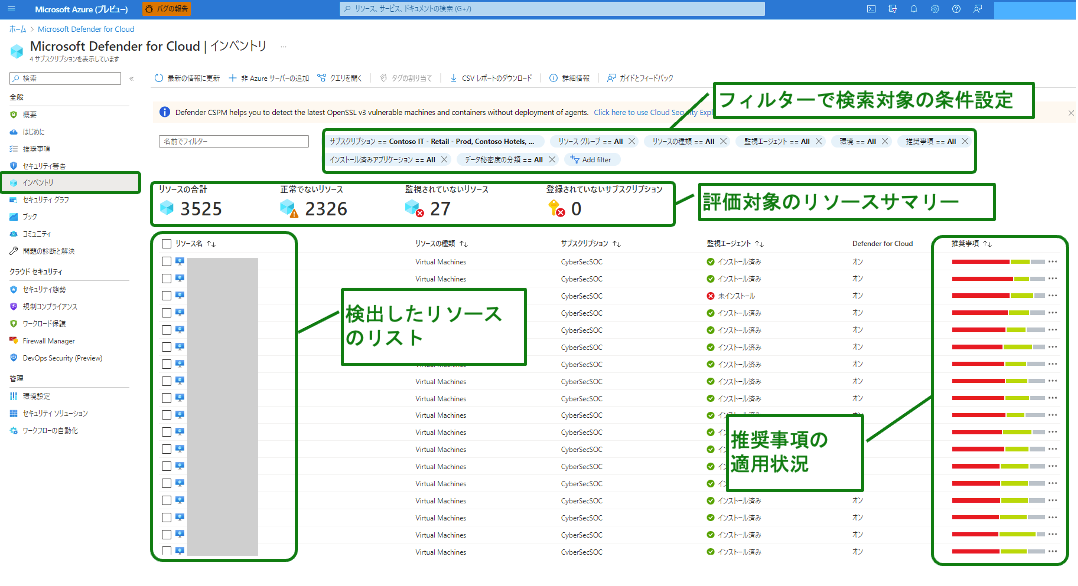Click the refresh icon in the toolbar

159,78
